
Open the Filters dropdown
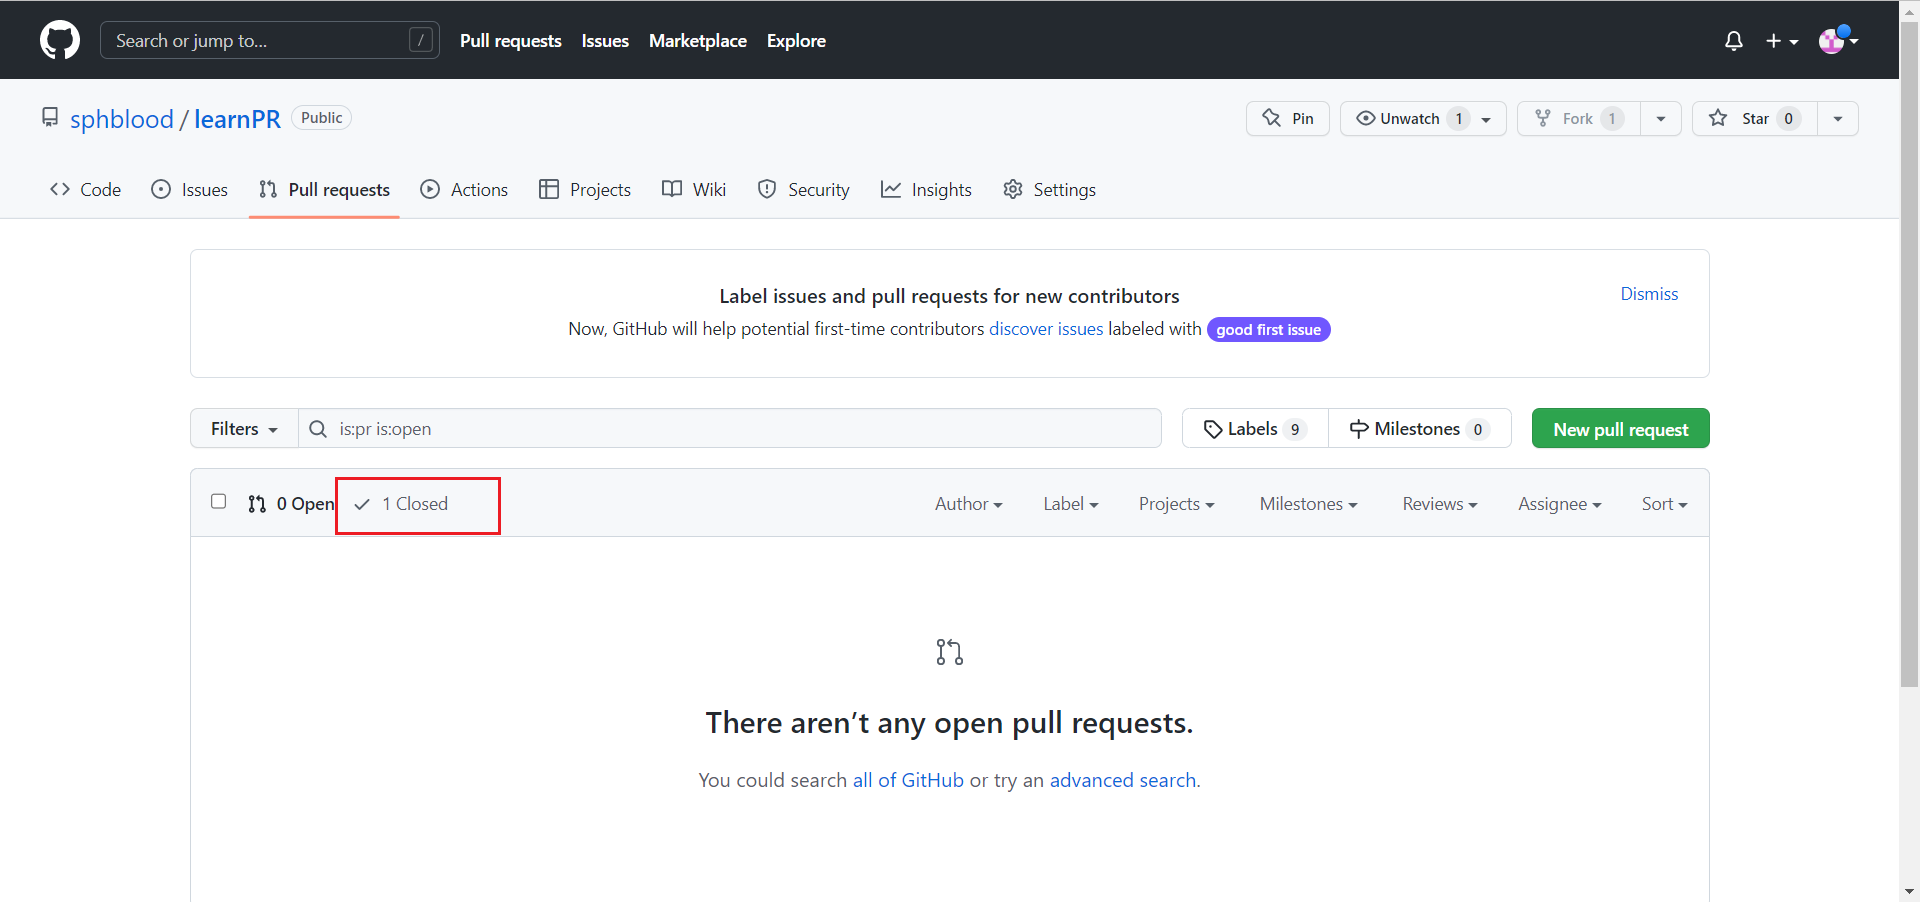point(244,428)
